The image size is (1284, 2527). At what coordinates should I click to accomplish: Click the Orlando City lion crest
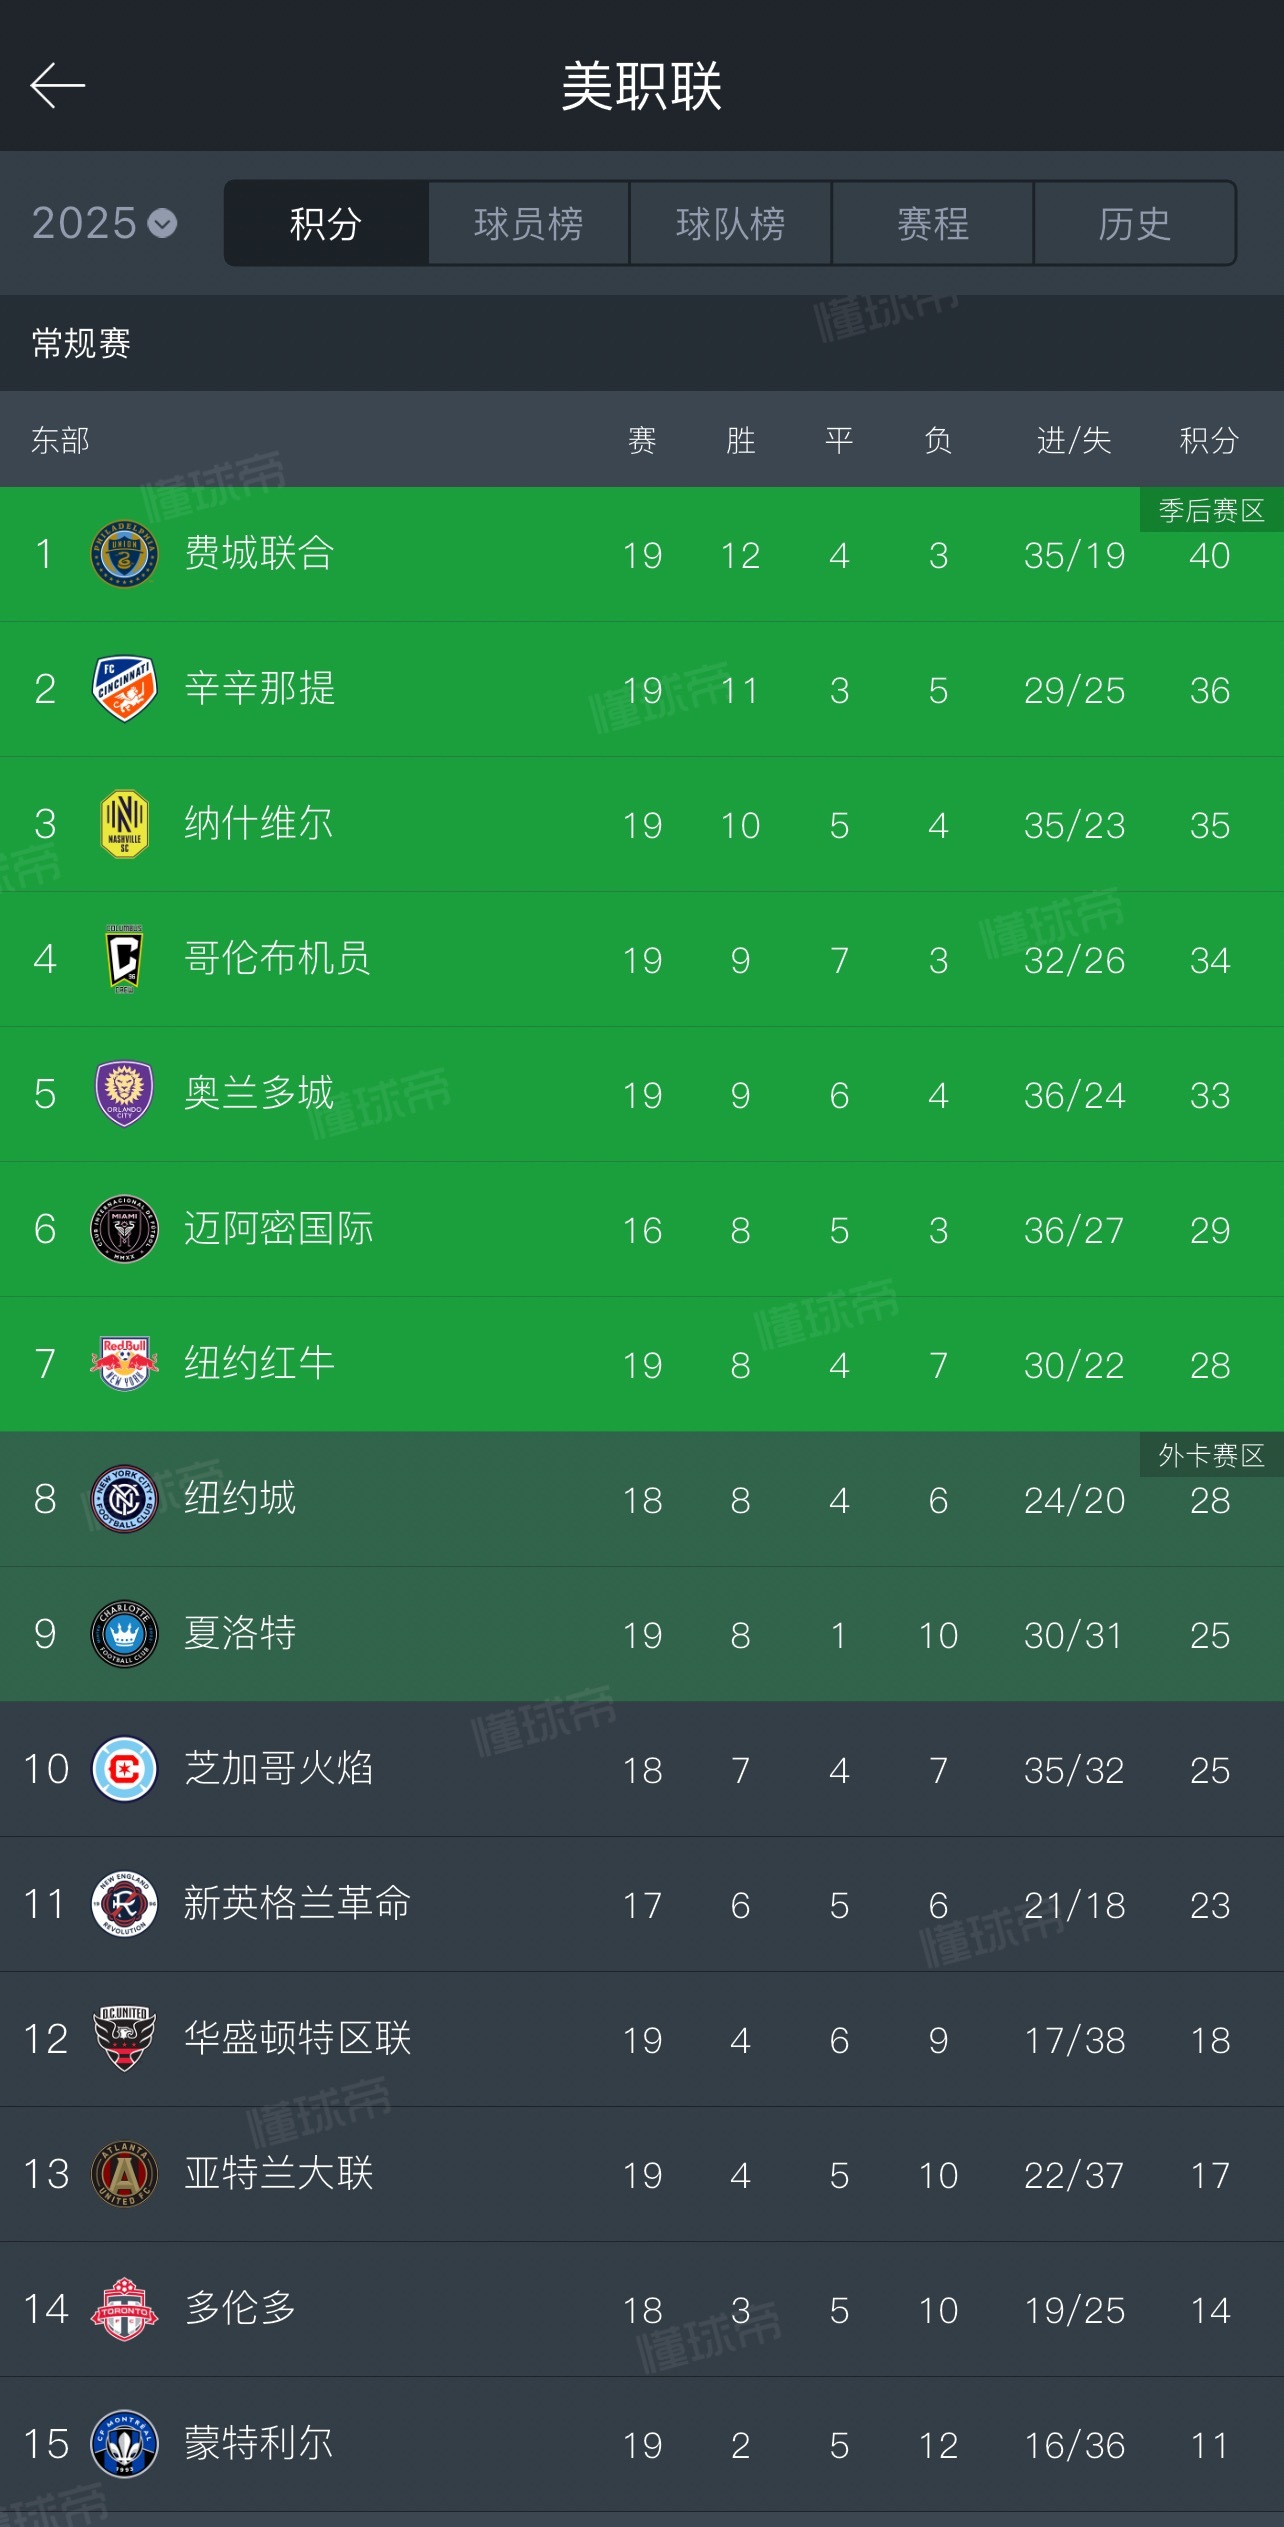pos(124,1094)
